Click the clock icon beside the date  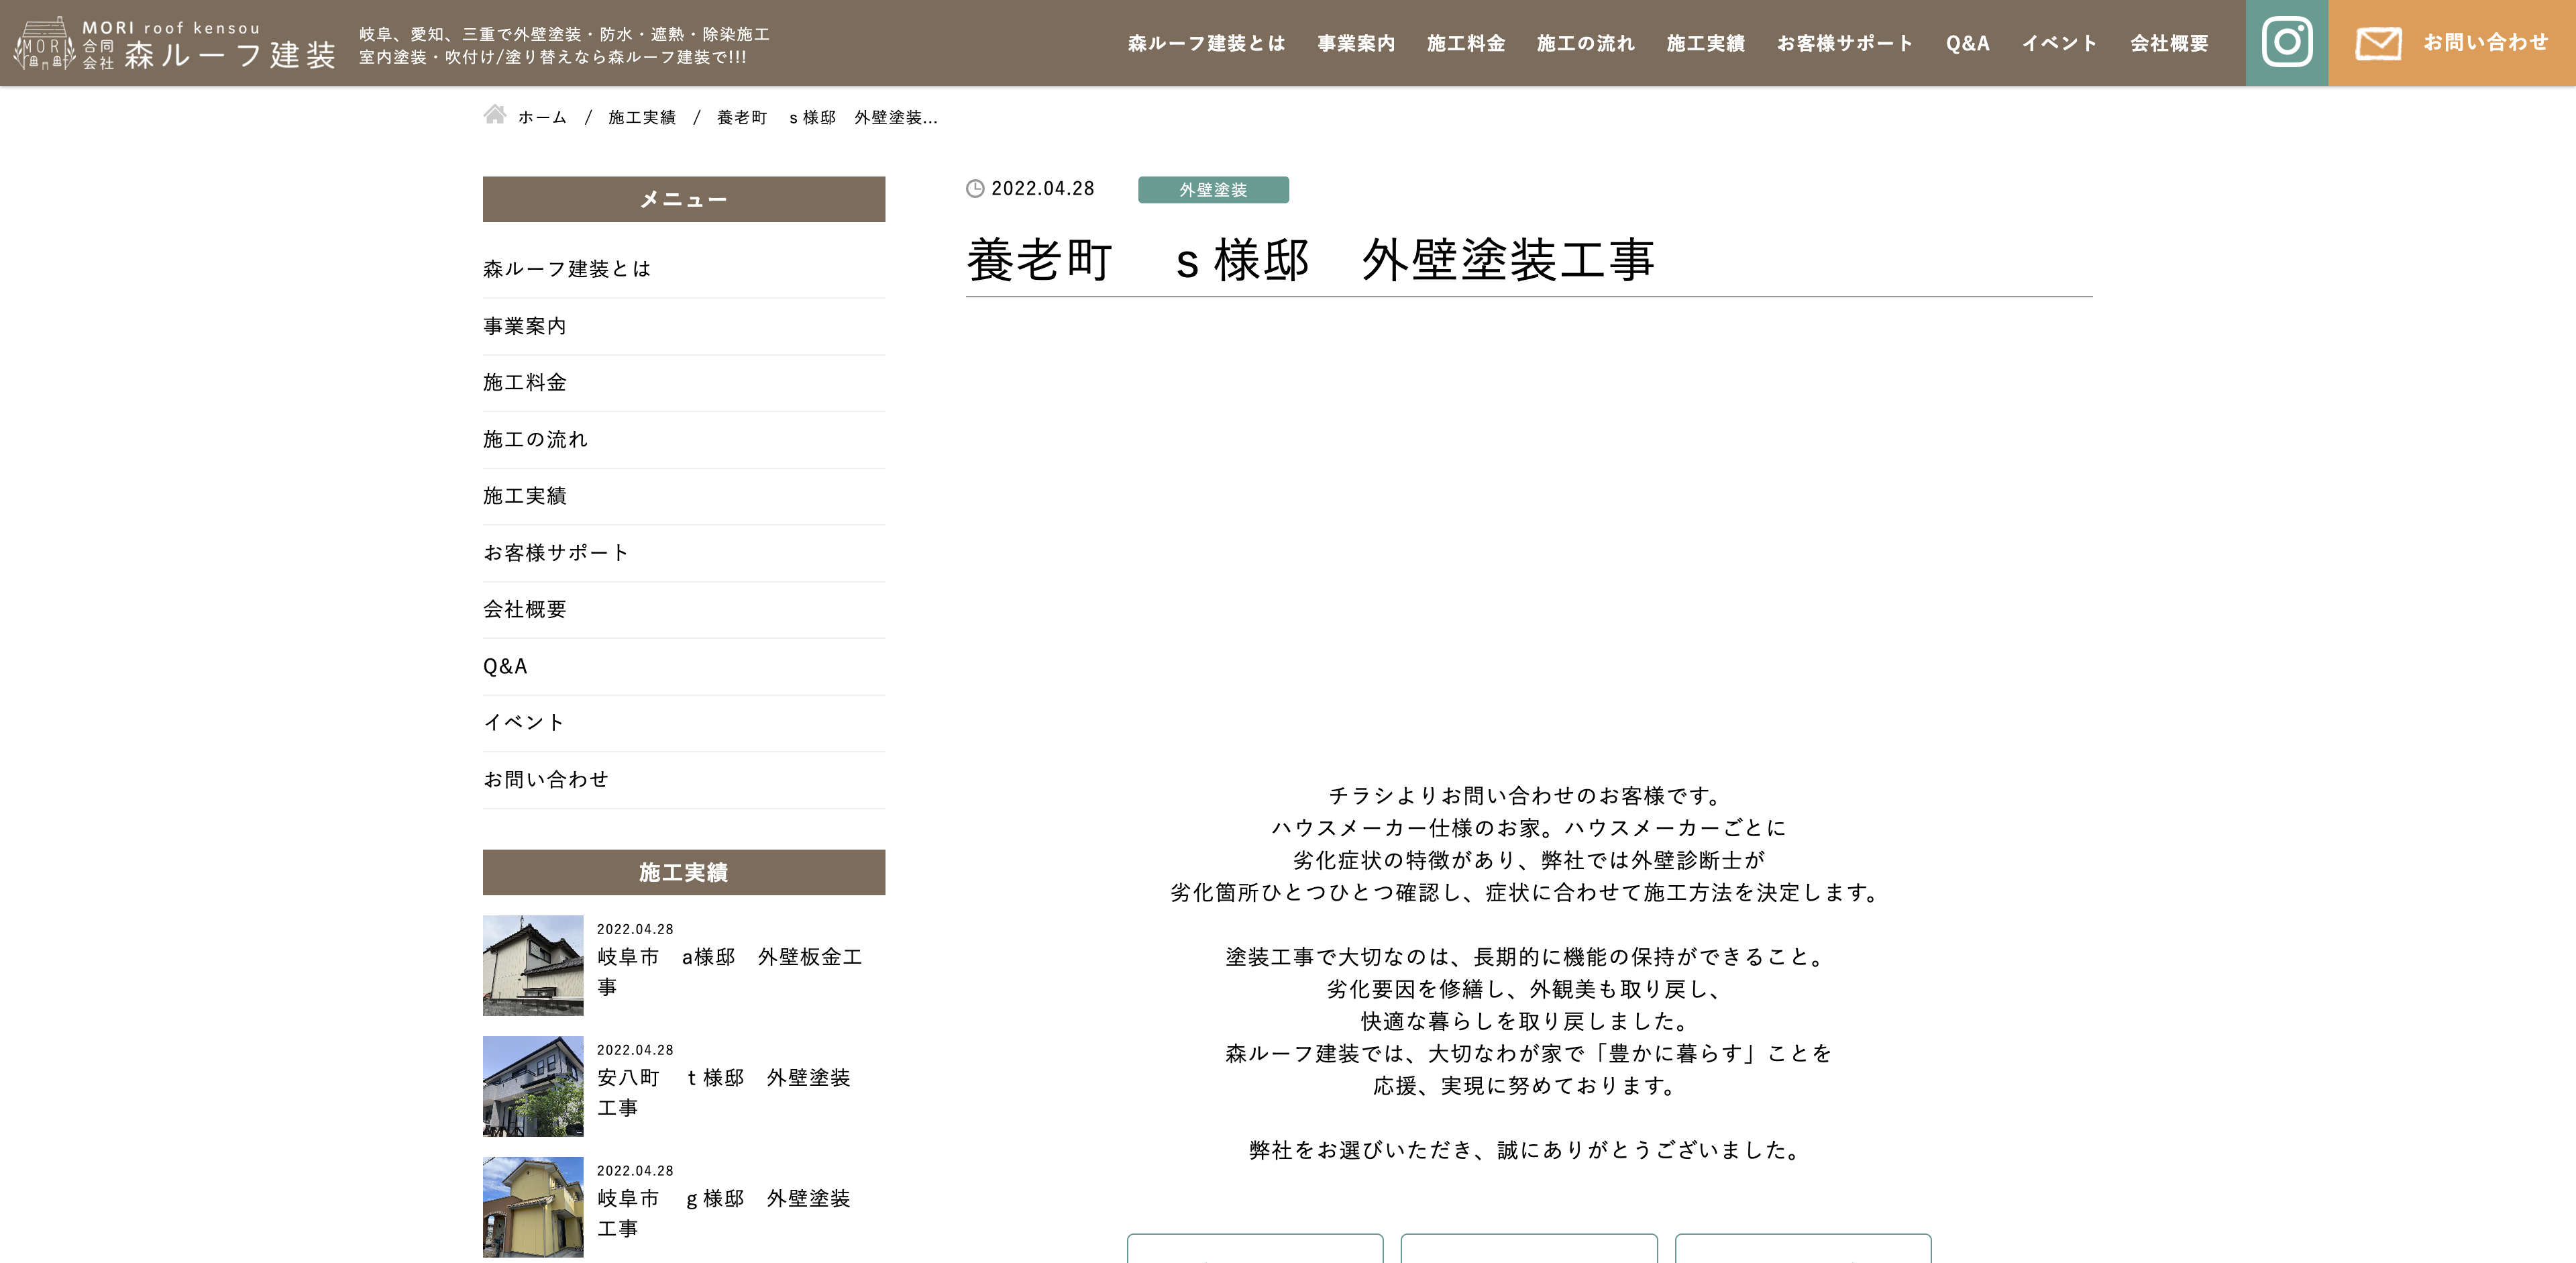975,188
